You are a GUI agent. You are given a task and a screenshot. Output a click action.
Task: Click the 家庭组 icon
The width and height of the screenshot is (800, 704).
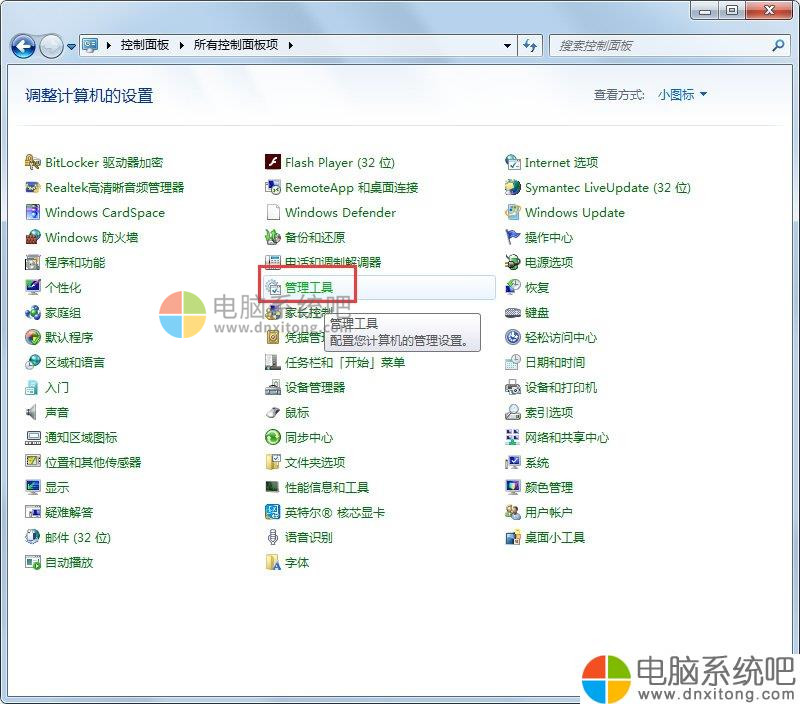point(33,313)
